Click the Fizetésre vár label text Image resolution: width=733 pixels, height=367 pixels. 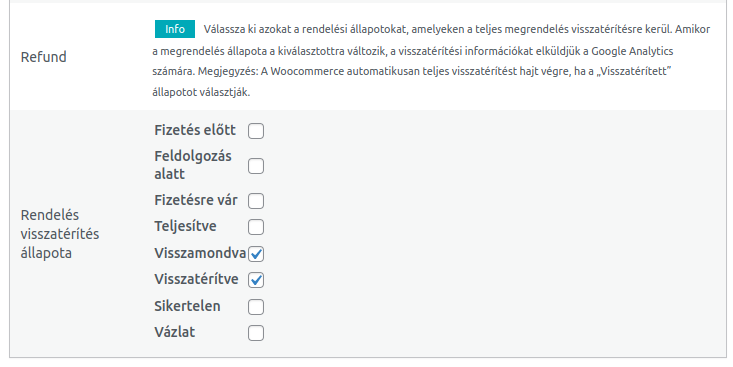[x=196, y=200]
